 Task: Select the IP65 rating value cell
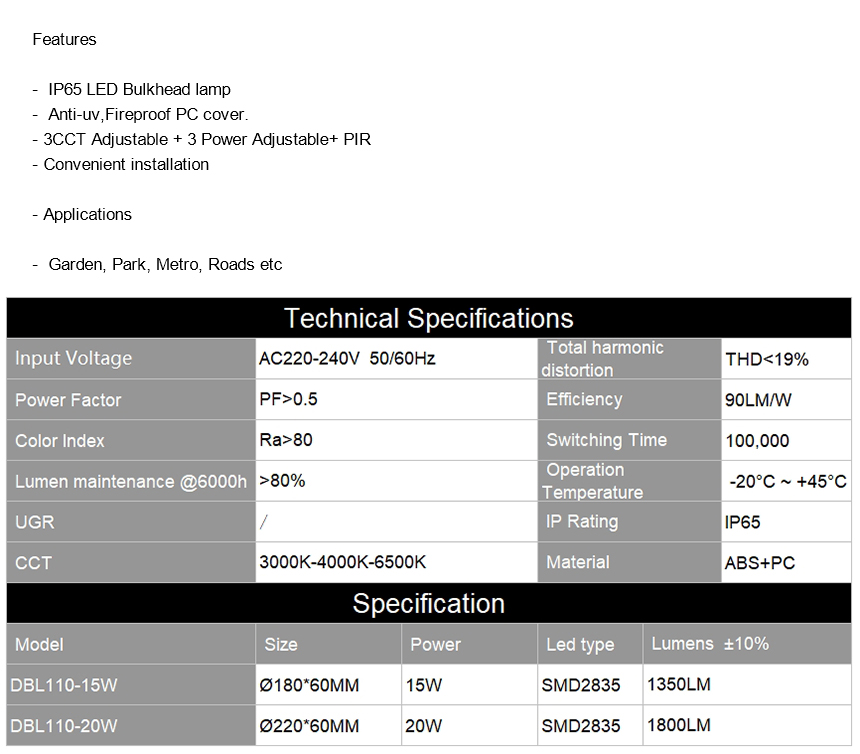[x=786, y=522]
